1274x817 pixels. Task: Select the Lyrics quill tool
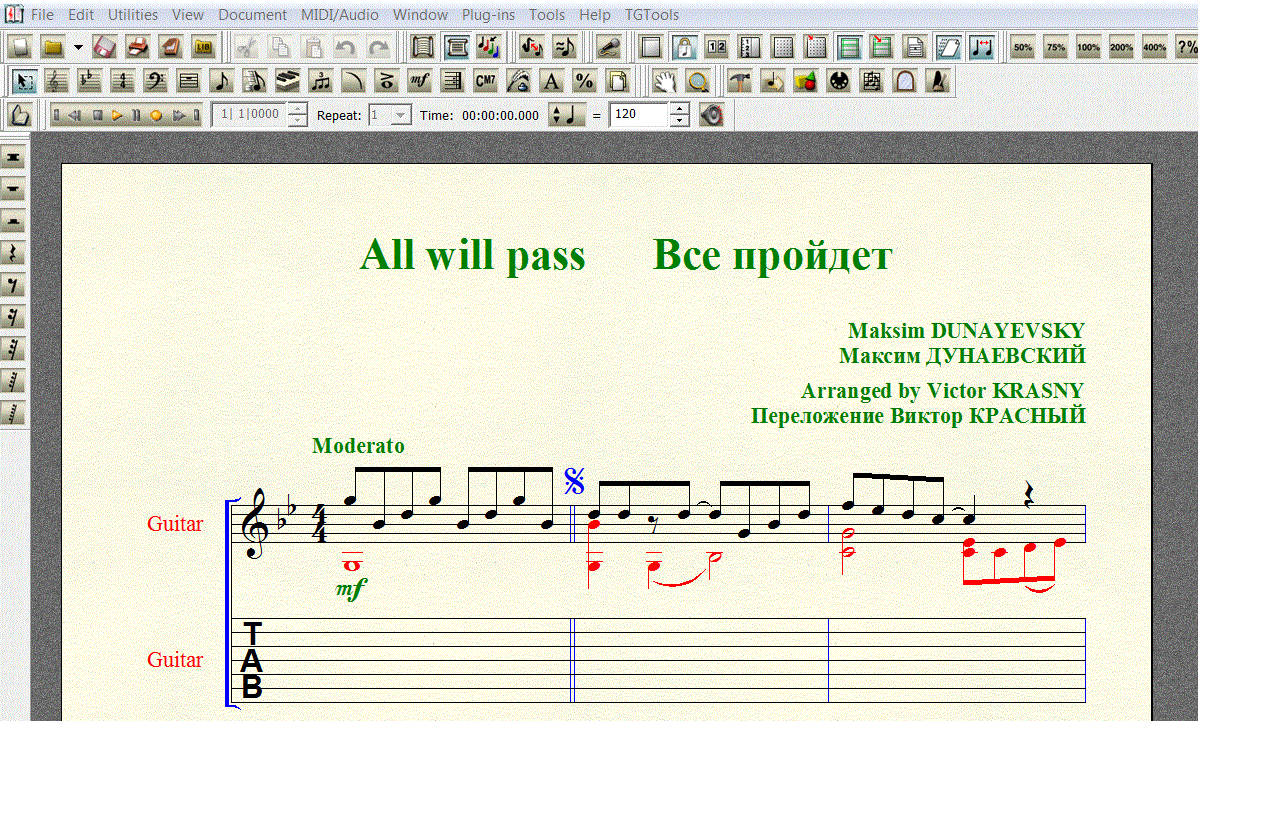pyautogui.click(x=519, y=81)
